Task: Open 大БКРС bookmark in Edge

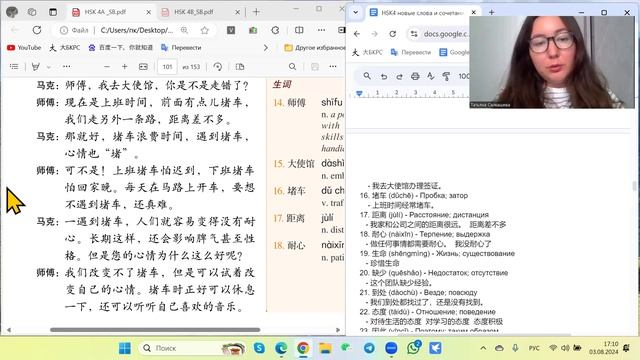Action: (64, 48)
